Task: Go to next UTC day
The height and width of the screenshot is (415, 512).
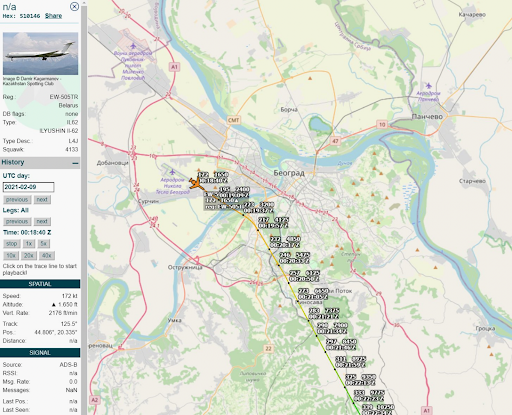Action: 42,200
